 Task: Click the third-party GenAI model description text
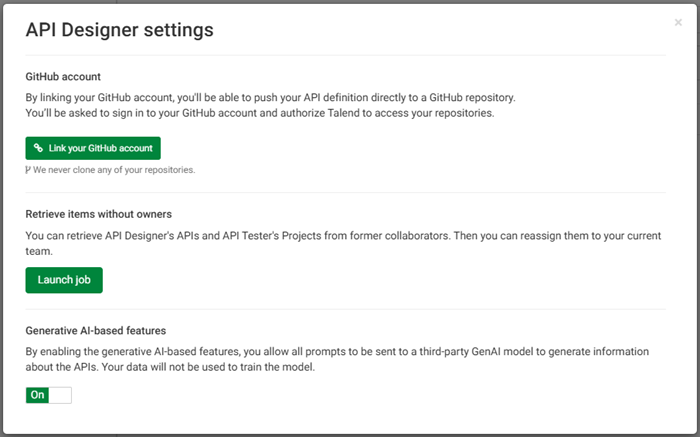pyautogui.click(x=335, y=359)
